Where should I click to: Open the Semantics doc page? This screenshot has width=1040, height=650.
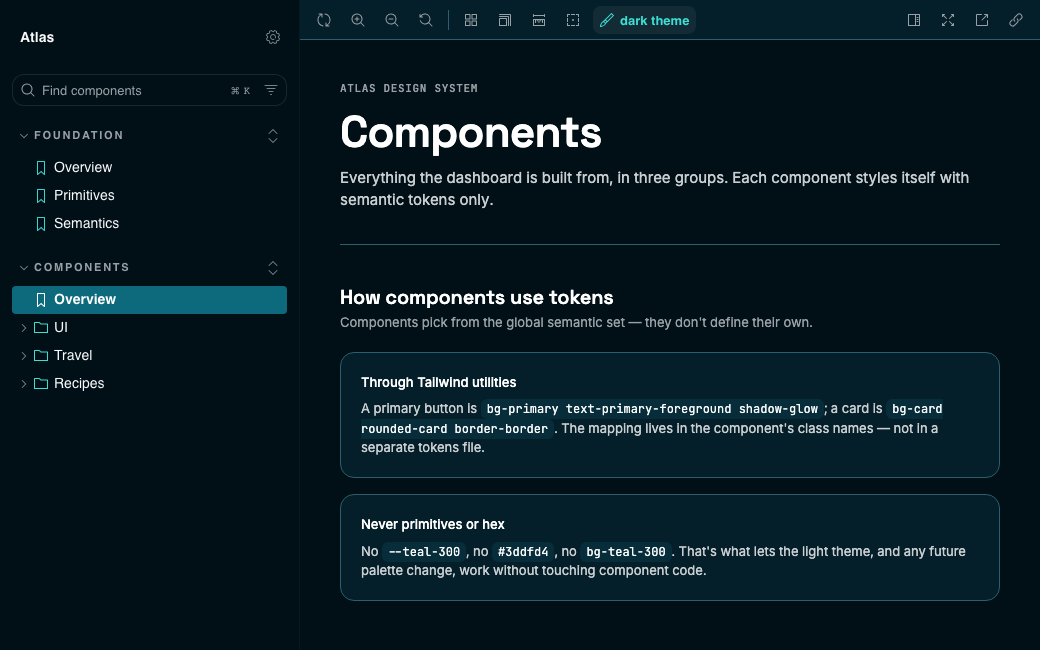[x=86, y=224]
